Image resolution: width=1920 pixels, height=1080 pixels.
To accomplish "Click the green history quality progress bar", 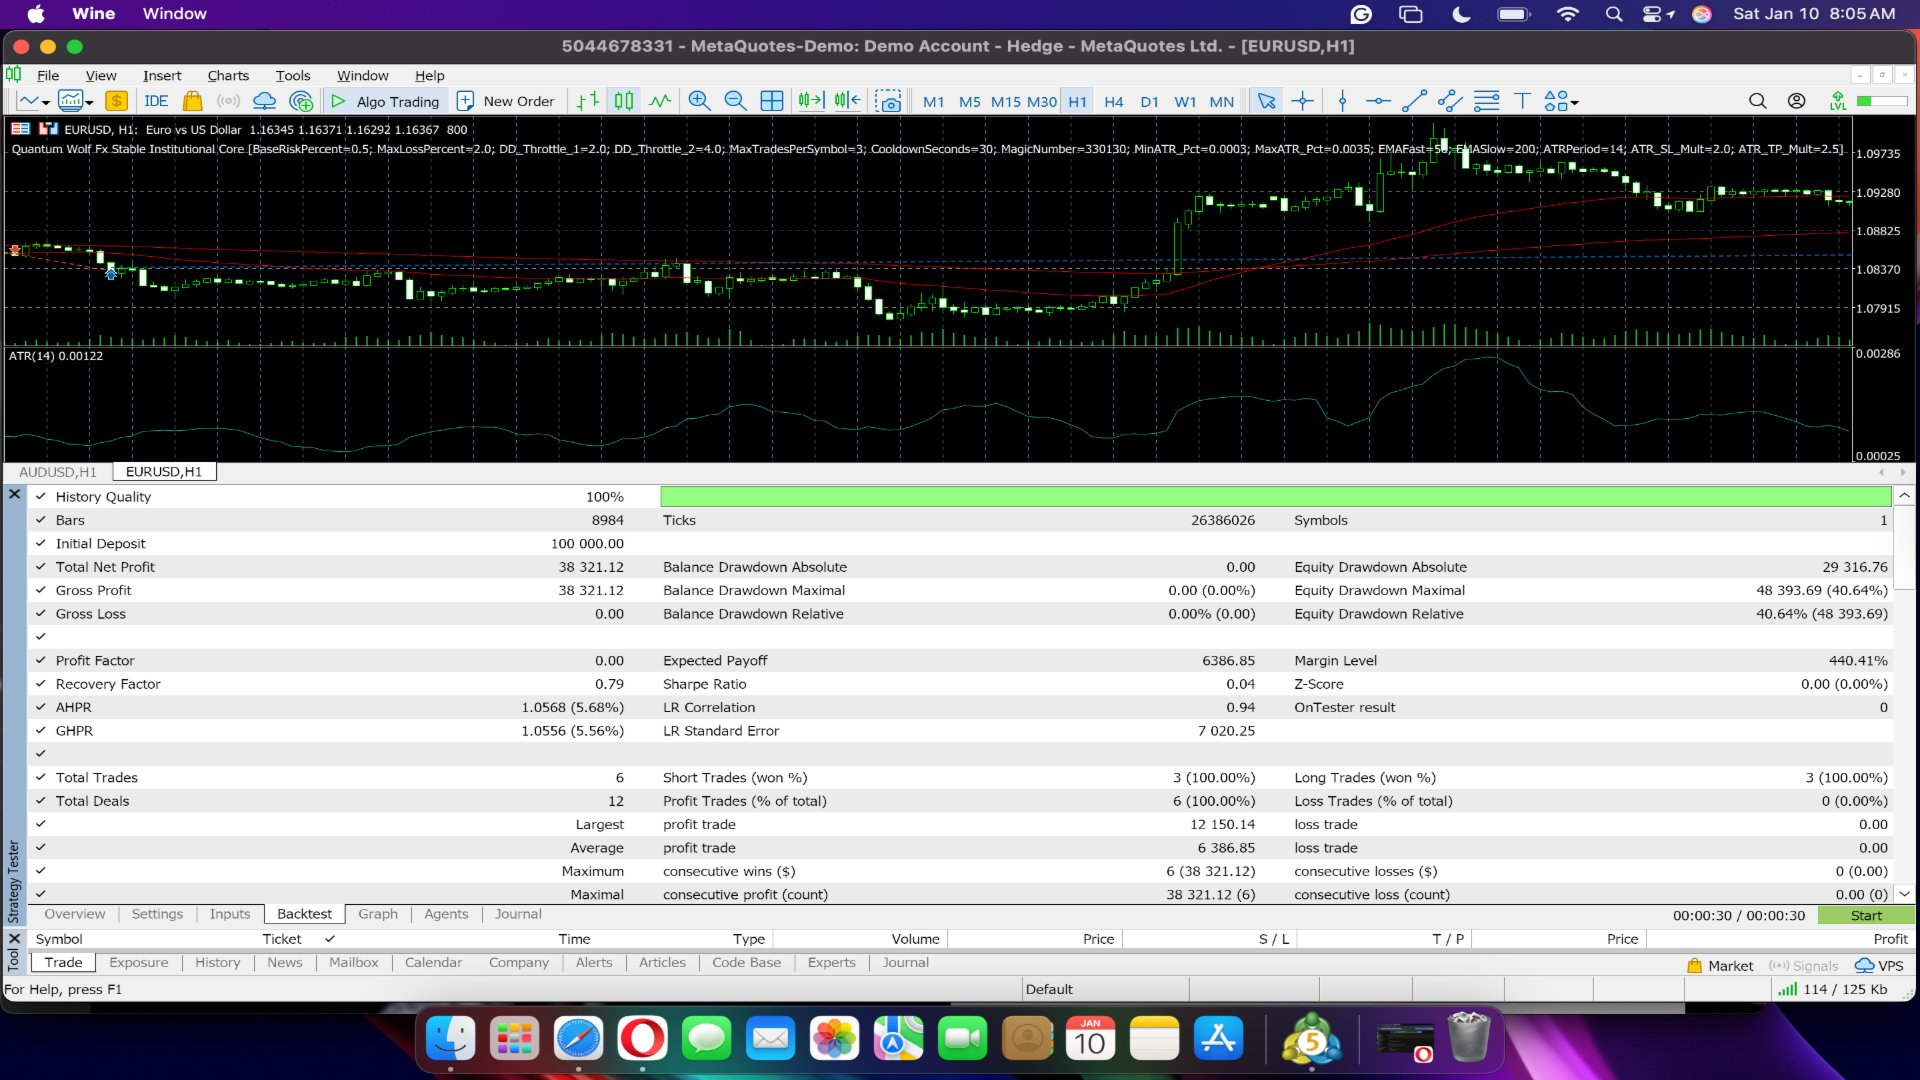I will pos(1275,497).
